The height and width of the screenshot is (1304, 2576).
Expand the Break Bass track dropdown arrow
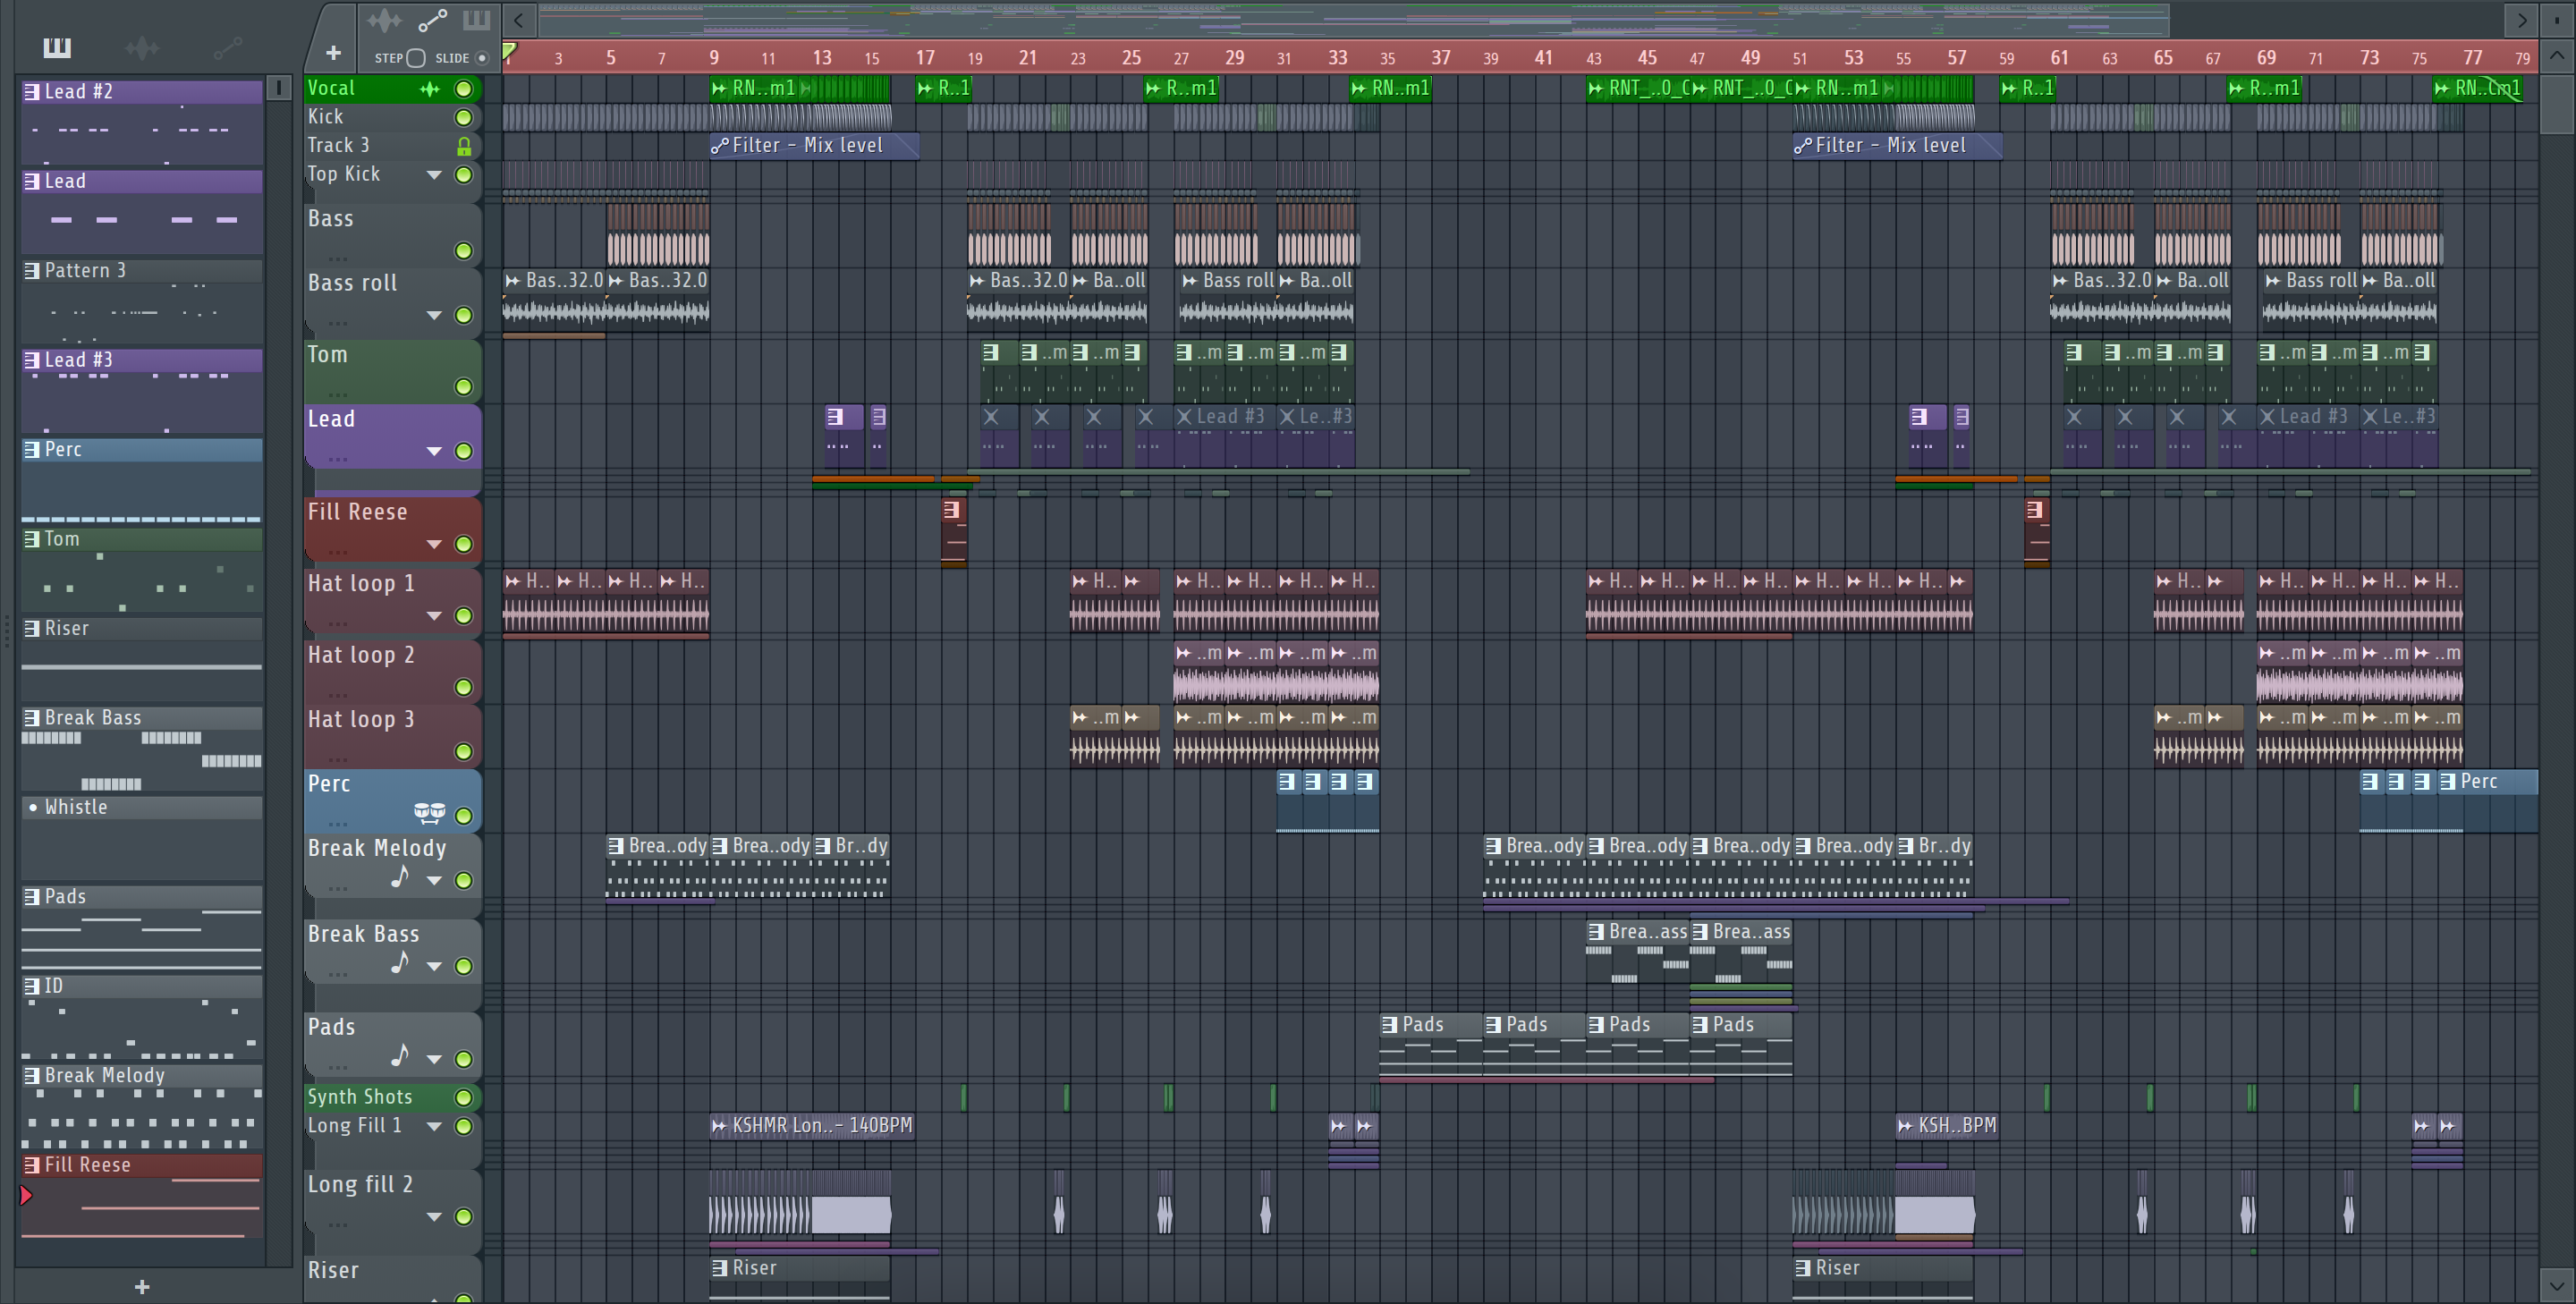[x=434, y=967]
